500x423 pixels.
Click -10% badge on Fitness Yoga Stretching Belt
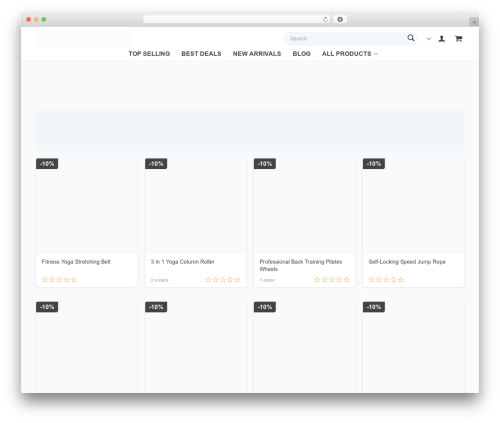coord(47,164)
